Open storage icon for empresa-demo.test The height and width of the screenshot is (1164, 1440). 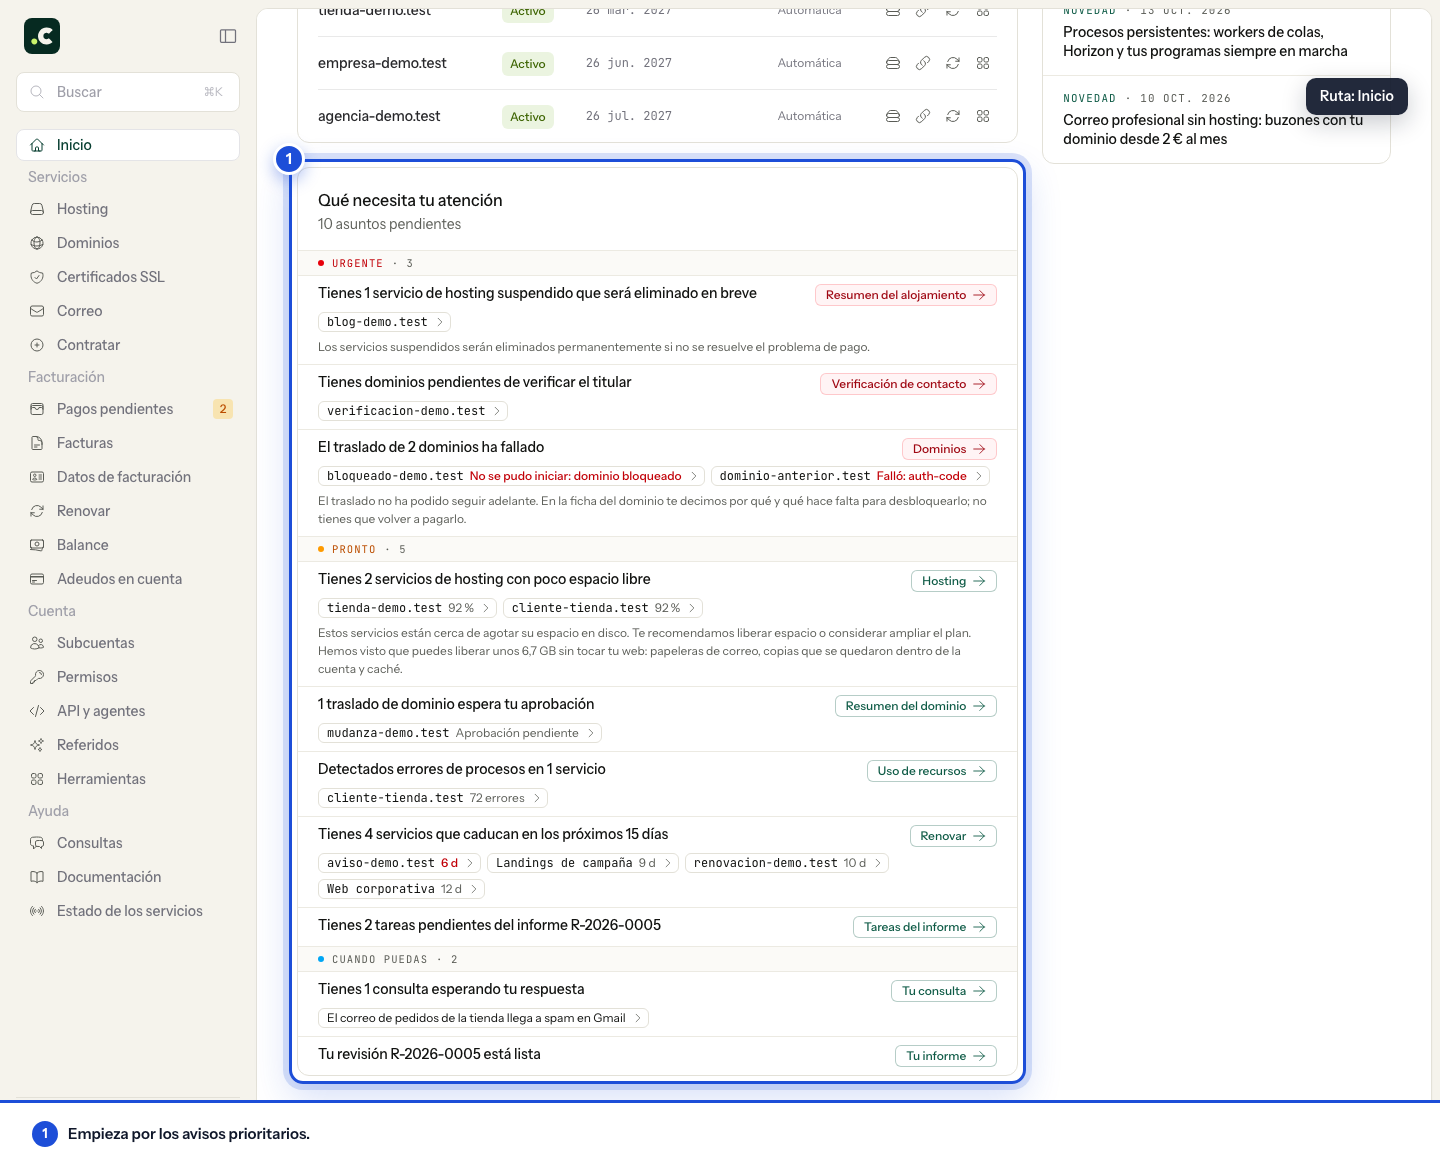point(893,63)
